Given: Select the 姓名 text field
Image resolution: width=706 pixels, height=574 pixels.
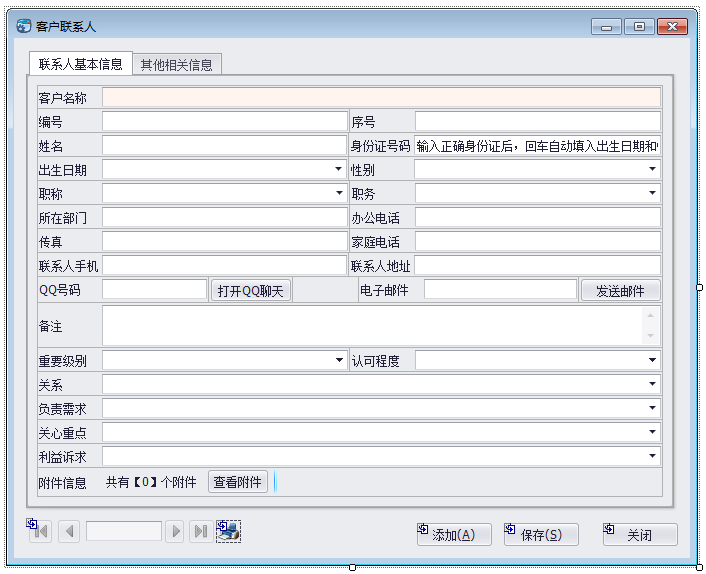Looking at the screenshot, I should (225, 145).
